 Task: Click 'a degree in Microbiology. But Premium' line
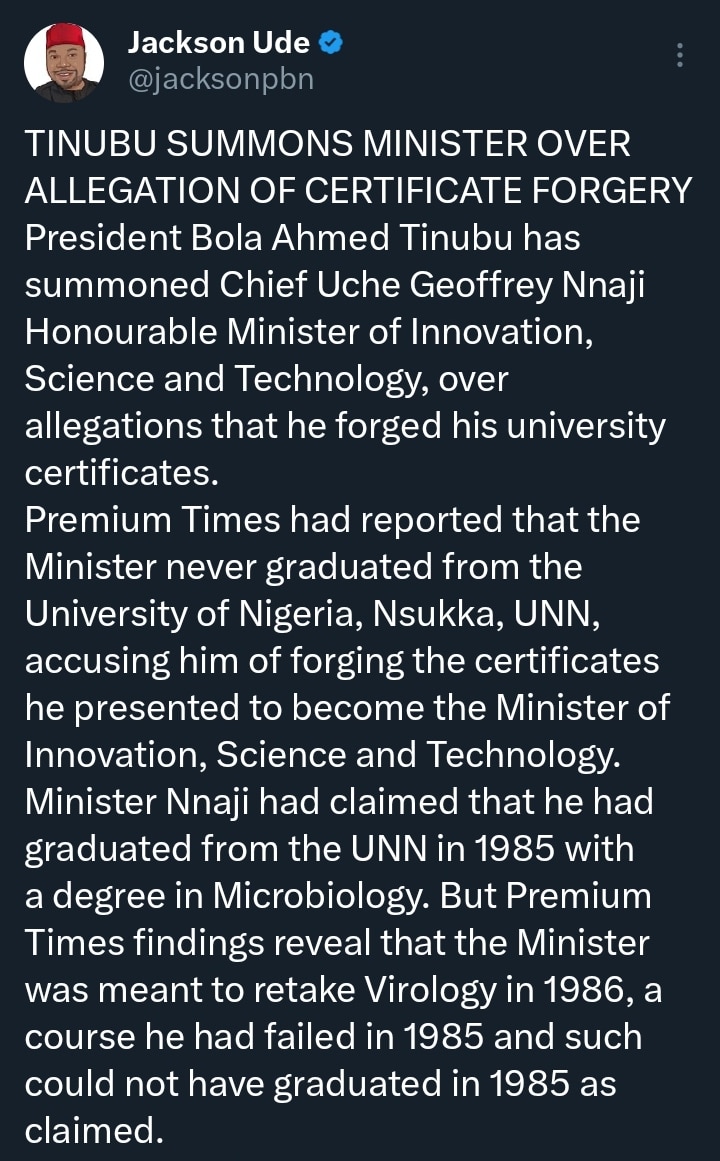(x=338, y=896)
